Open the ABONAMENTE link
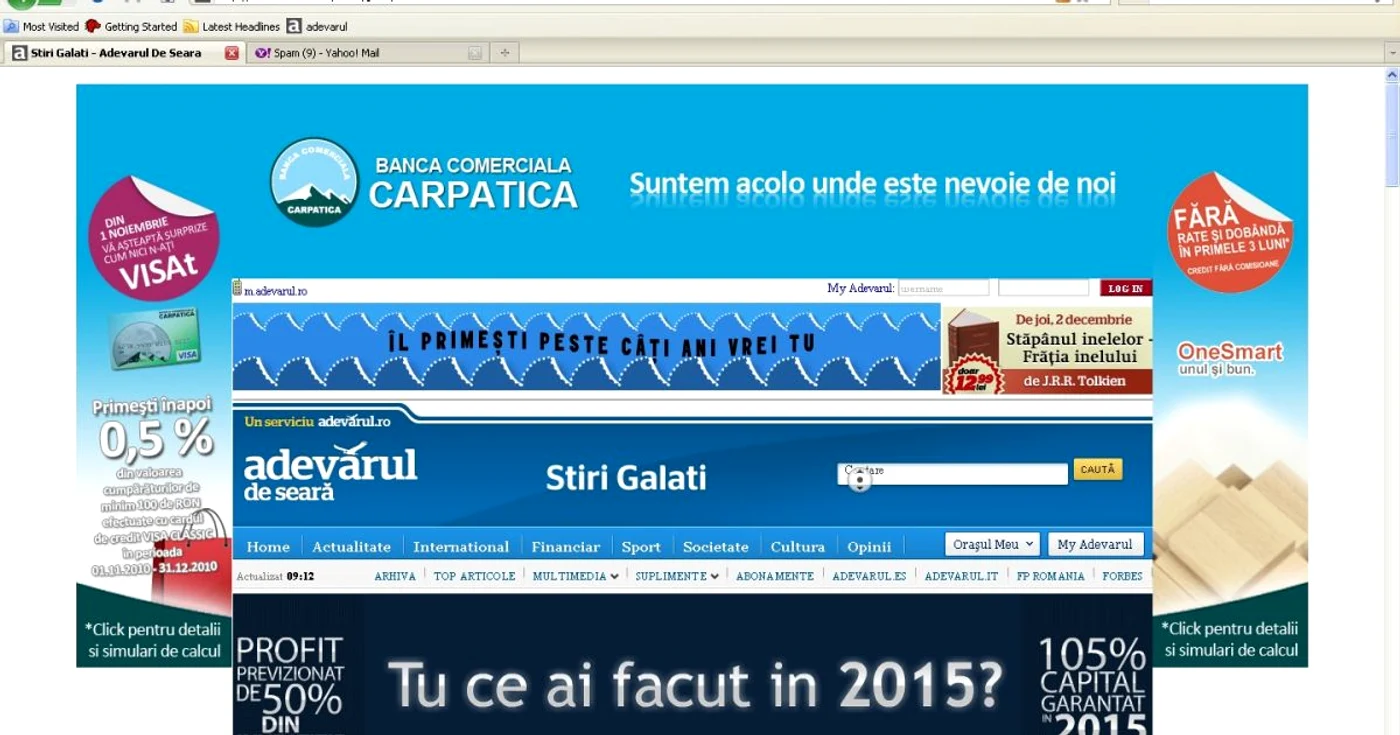Screen dimensions: 1400x735 [775, 576]
